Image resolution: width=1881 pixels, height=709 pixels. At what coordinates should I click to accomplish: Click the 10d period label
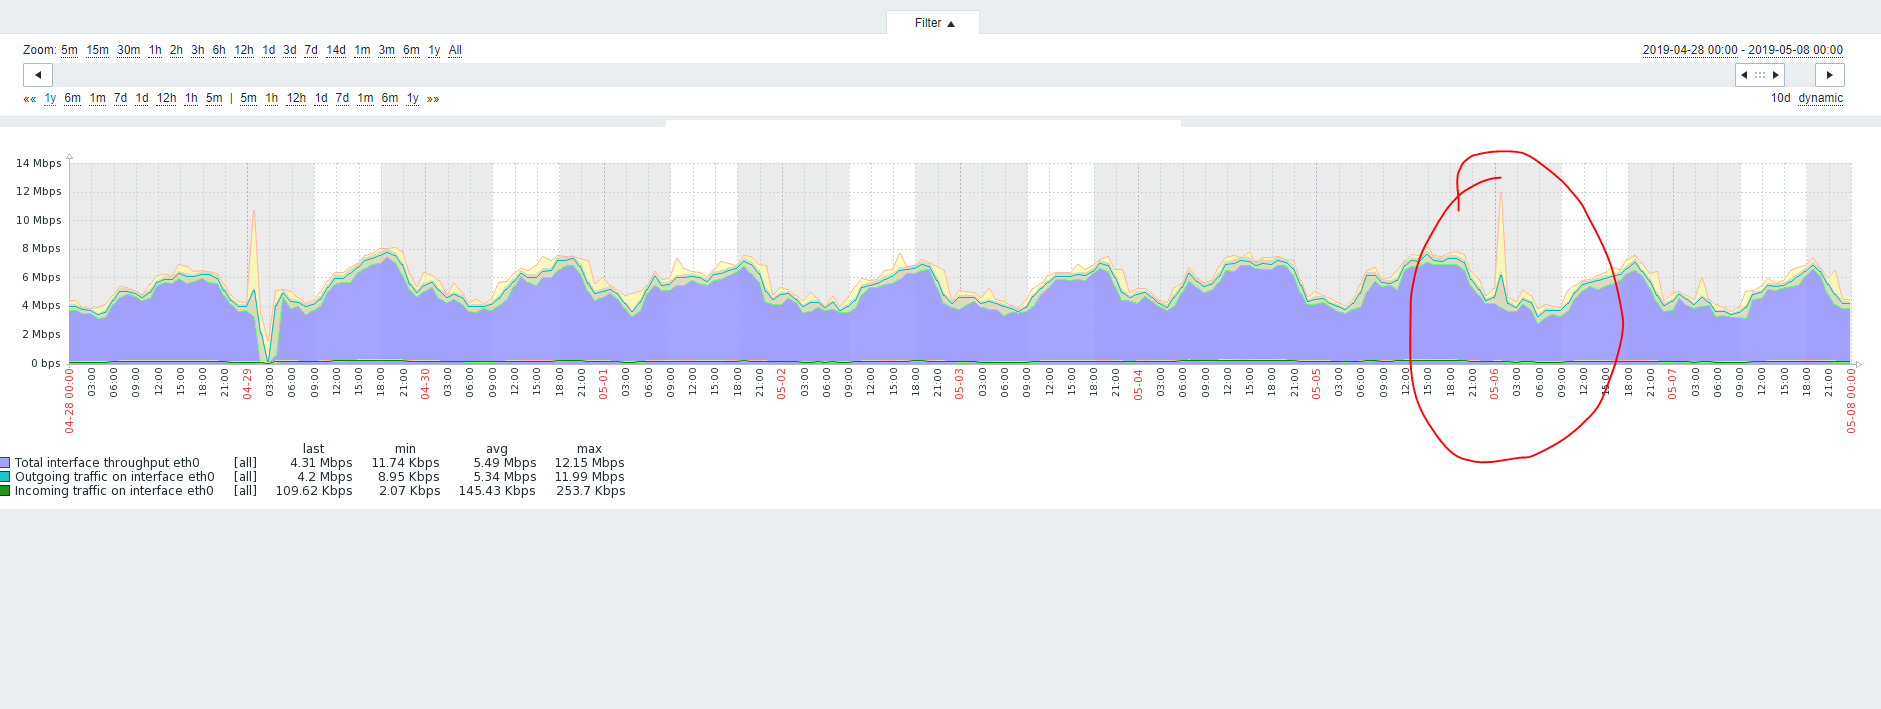pyautogui.click(x=1780, y=98)
